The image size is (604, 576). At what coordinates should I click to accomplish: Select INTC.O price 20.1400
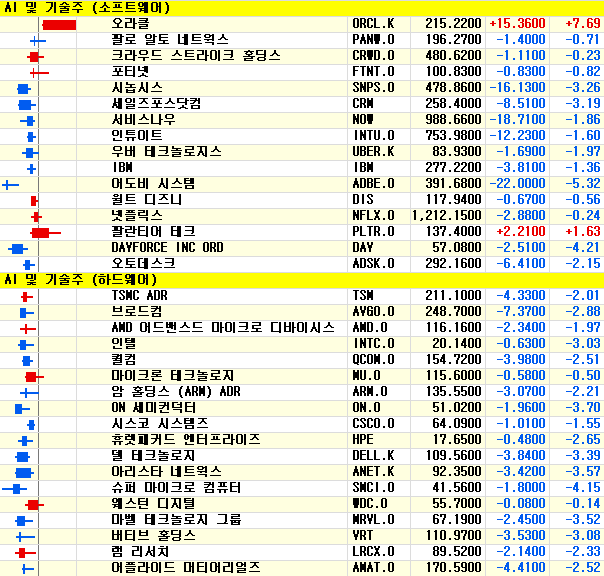click(x=456, y=343)
